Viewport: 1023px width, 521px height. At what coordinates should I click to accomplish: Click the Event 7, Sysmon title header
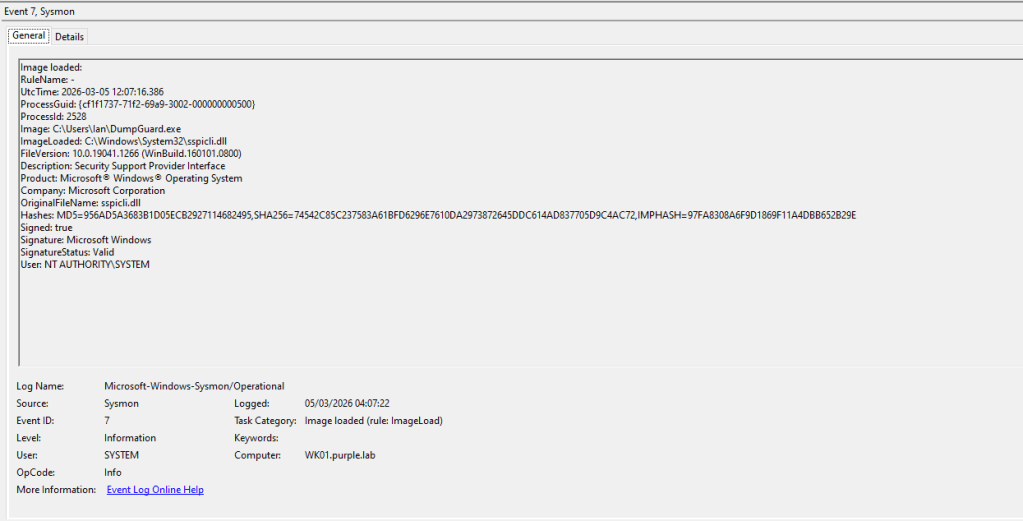(x=39, y=11)
